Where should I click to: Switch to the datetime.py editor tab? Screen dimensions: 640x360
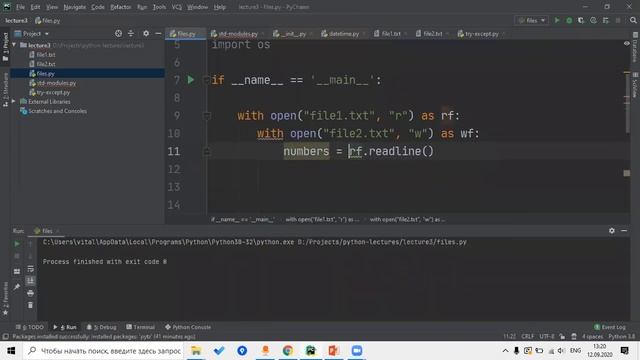pos(343,33)
